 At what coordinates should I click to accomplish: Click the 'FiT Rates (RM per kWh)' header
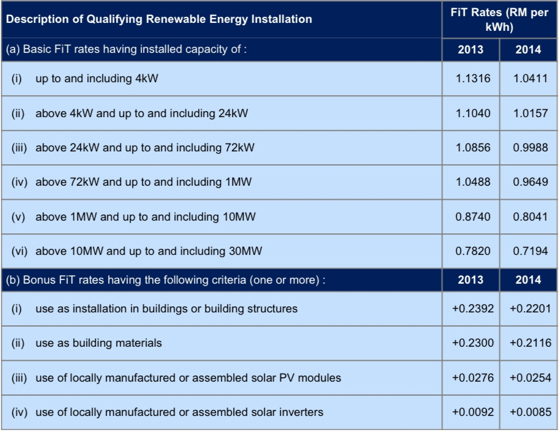pyautogui.click(x=499, y=19)
